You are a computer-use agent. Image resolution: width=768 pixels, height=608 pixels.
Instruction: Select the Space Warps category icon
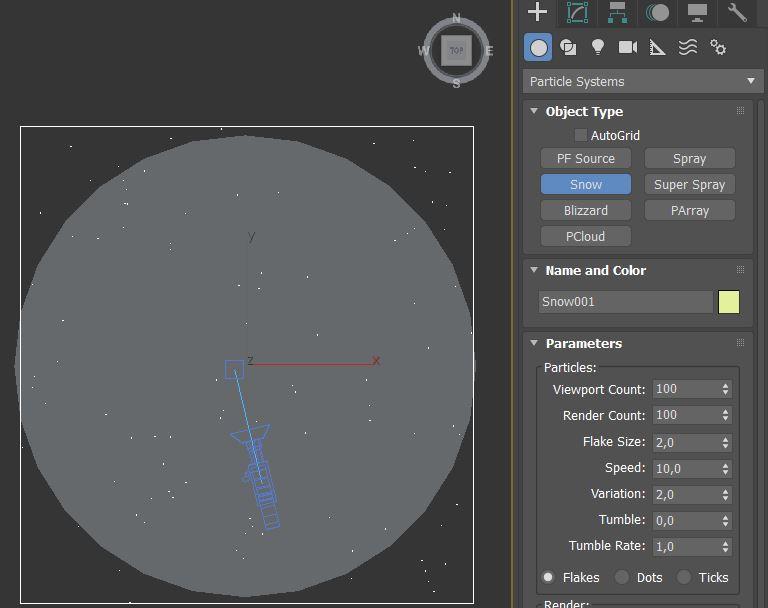point(688,48)
